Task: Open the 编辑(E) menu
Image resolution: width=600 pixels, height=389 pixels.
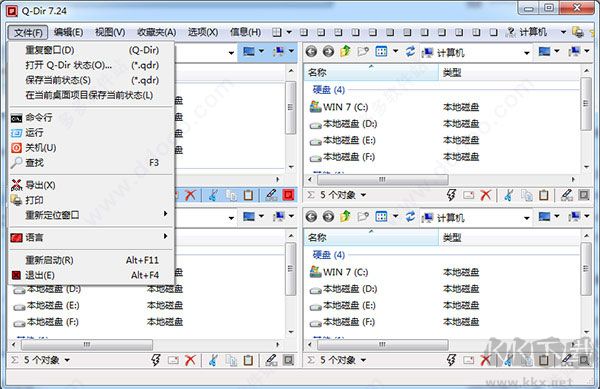Action: pyautogui.click(x=68, y=33)
